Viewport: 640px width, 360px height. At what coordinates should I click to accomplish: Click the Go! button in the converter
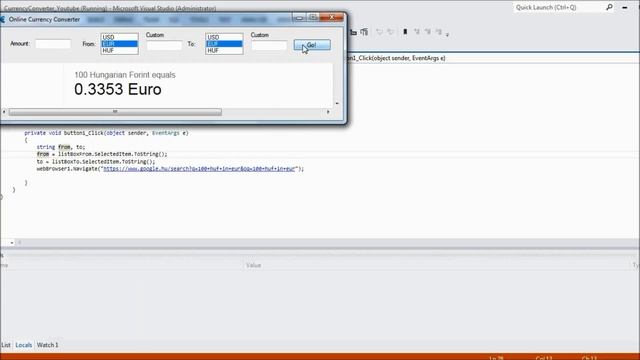pyautogui.click(x=312, y=45)
